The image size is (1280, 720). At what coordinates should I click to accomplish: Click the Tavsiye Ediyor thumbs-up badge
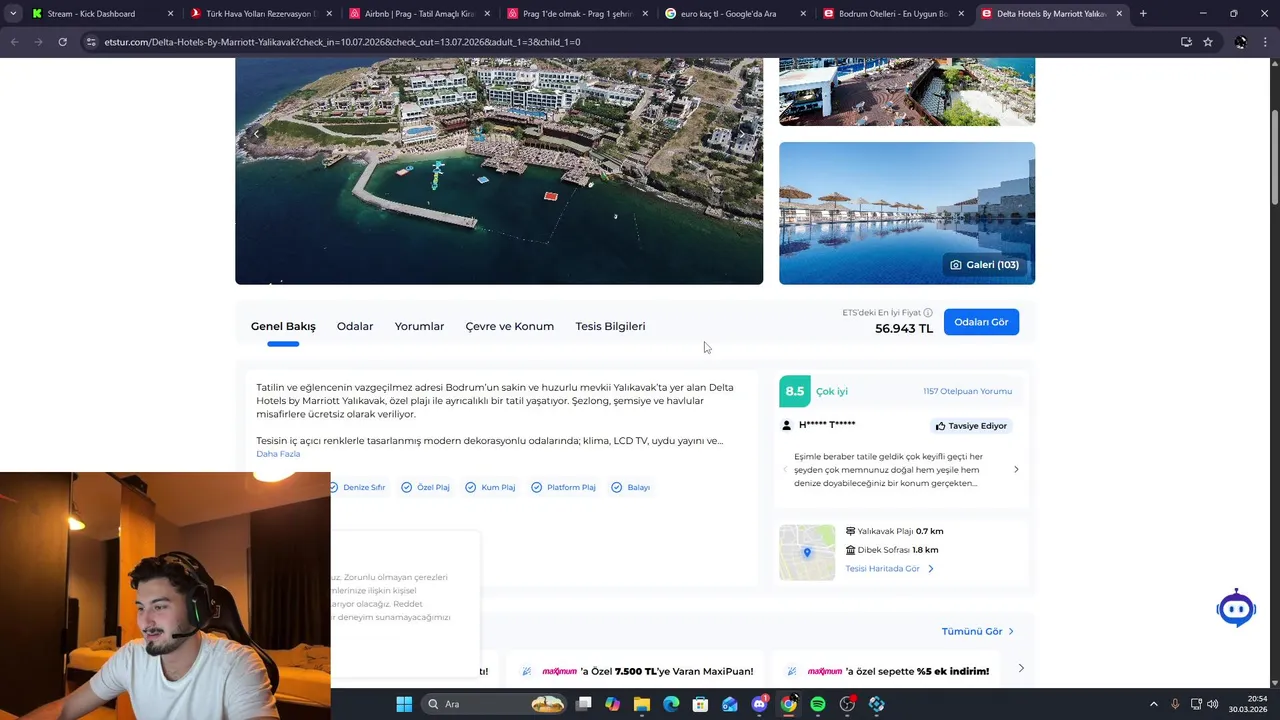coord(971,426)
